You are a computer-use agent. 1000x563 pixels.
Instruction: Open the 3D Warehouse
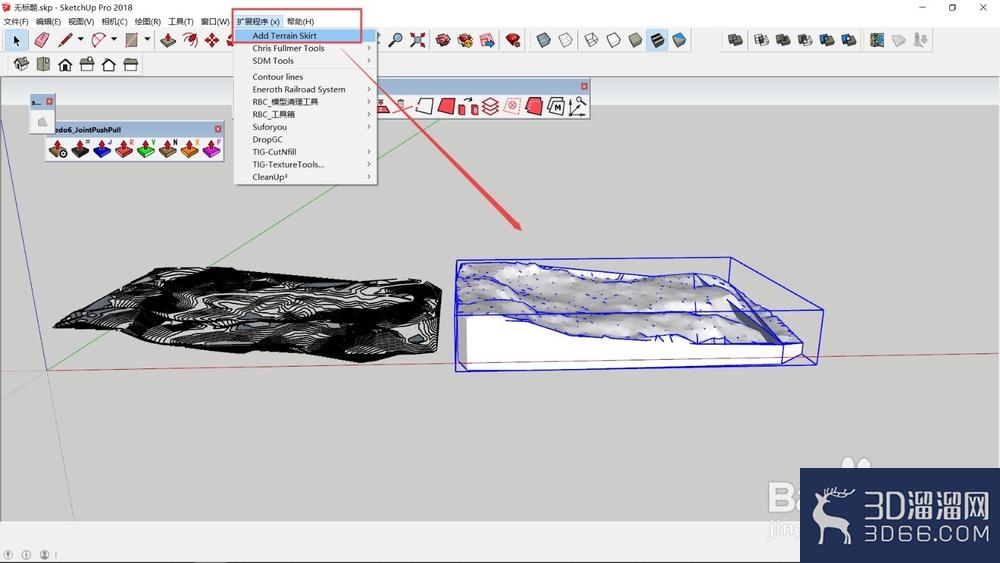443,41
